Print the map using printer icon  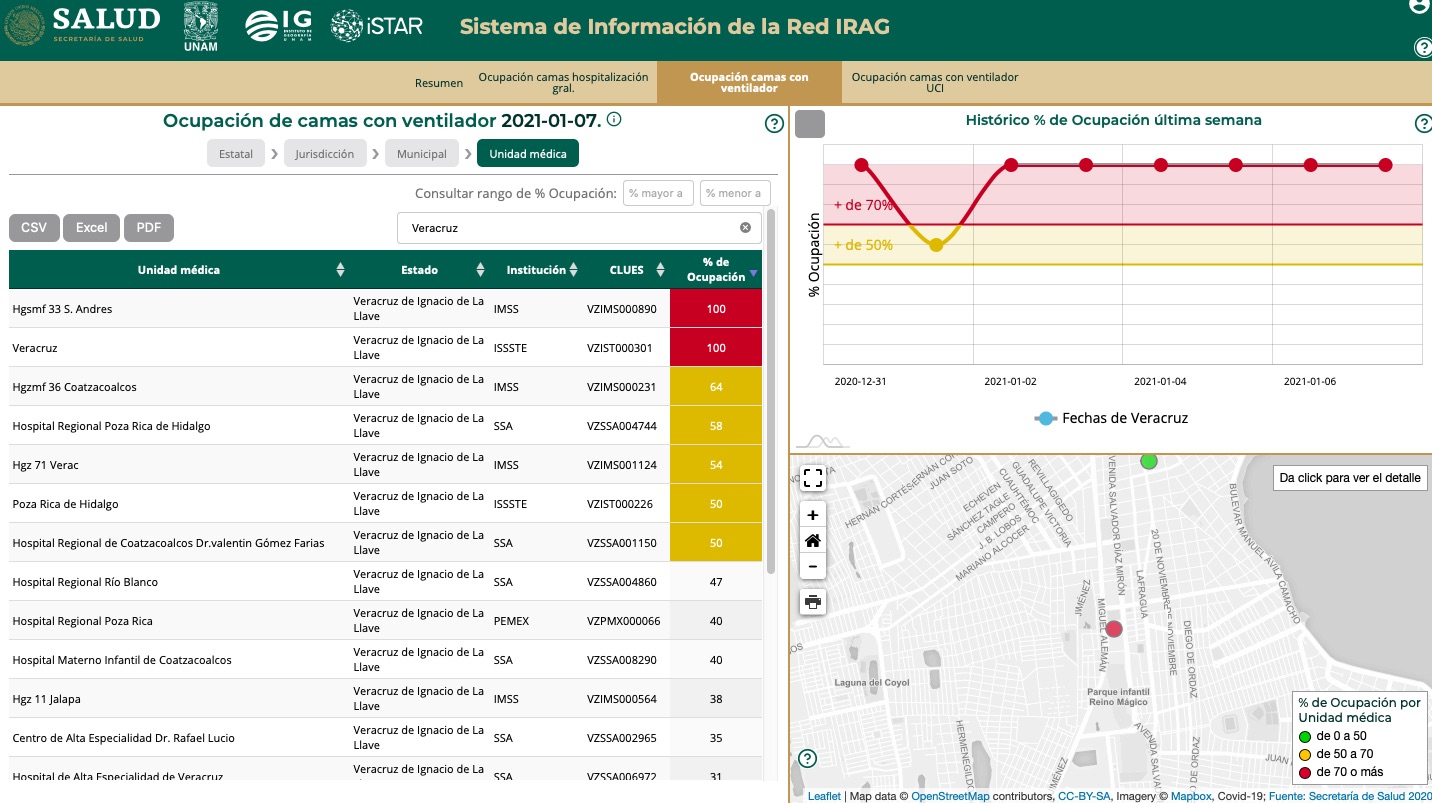pos(813,602)
